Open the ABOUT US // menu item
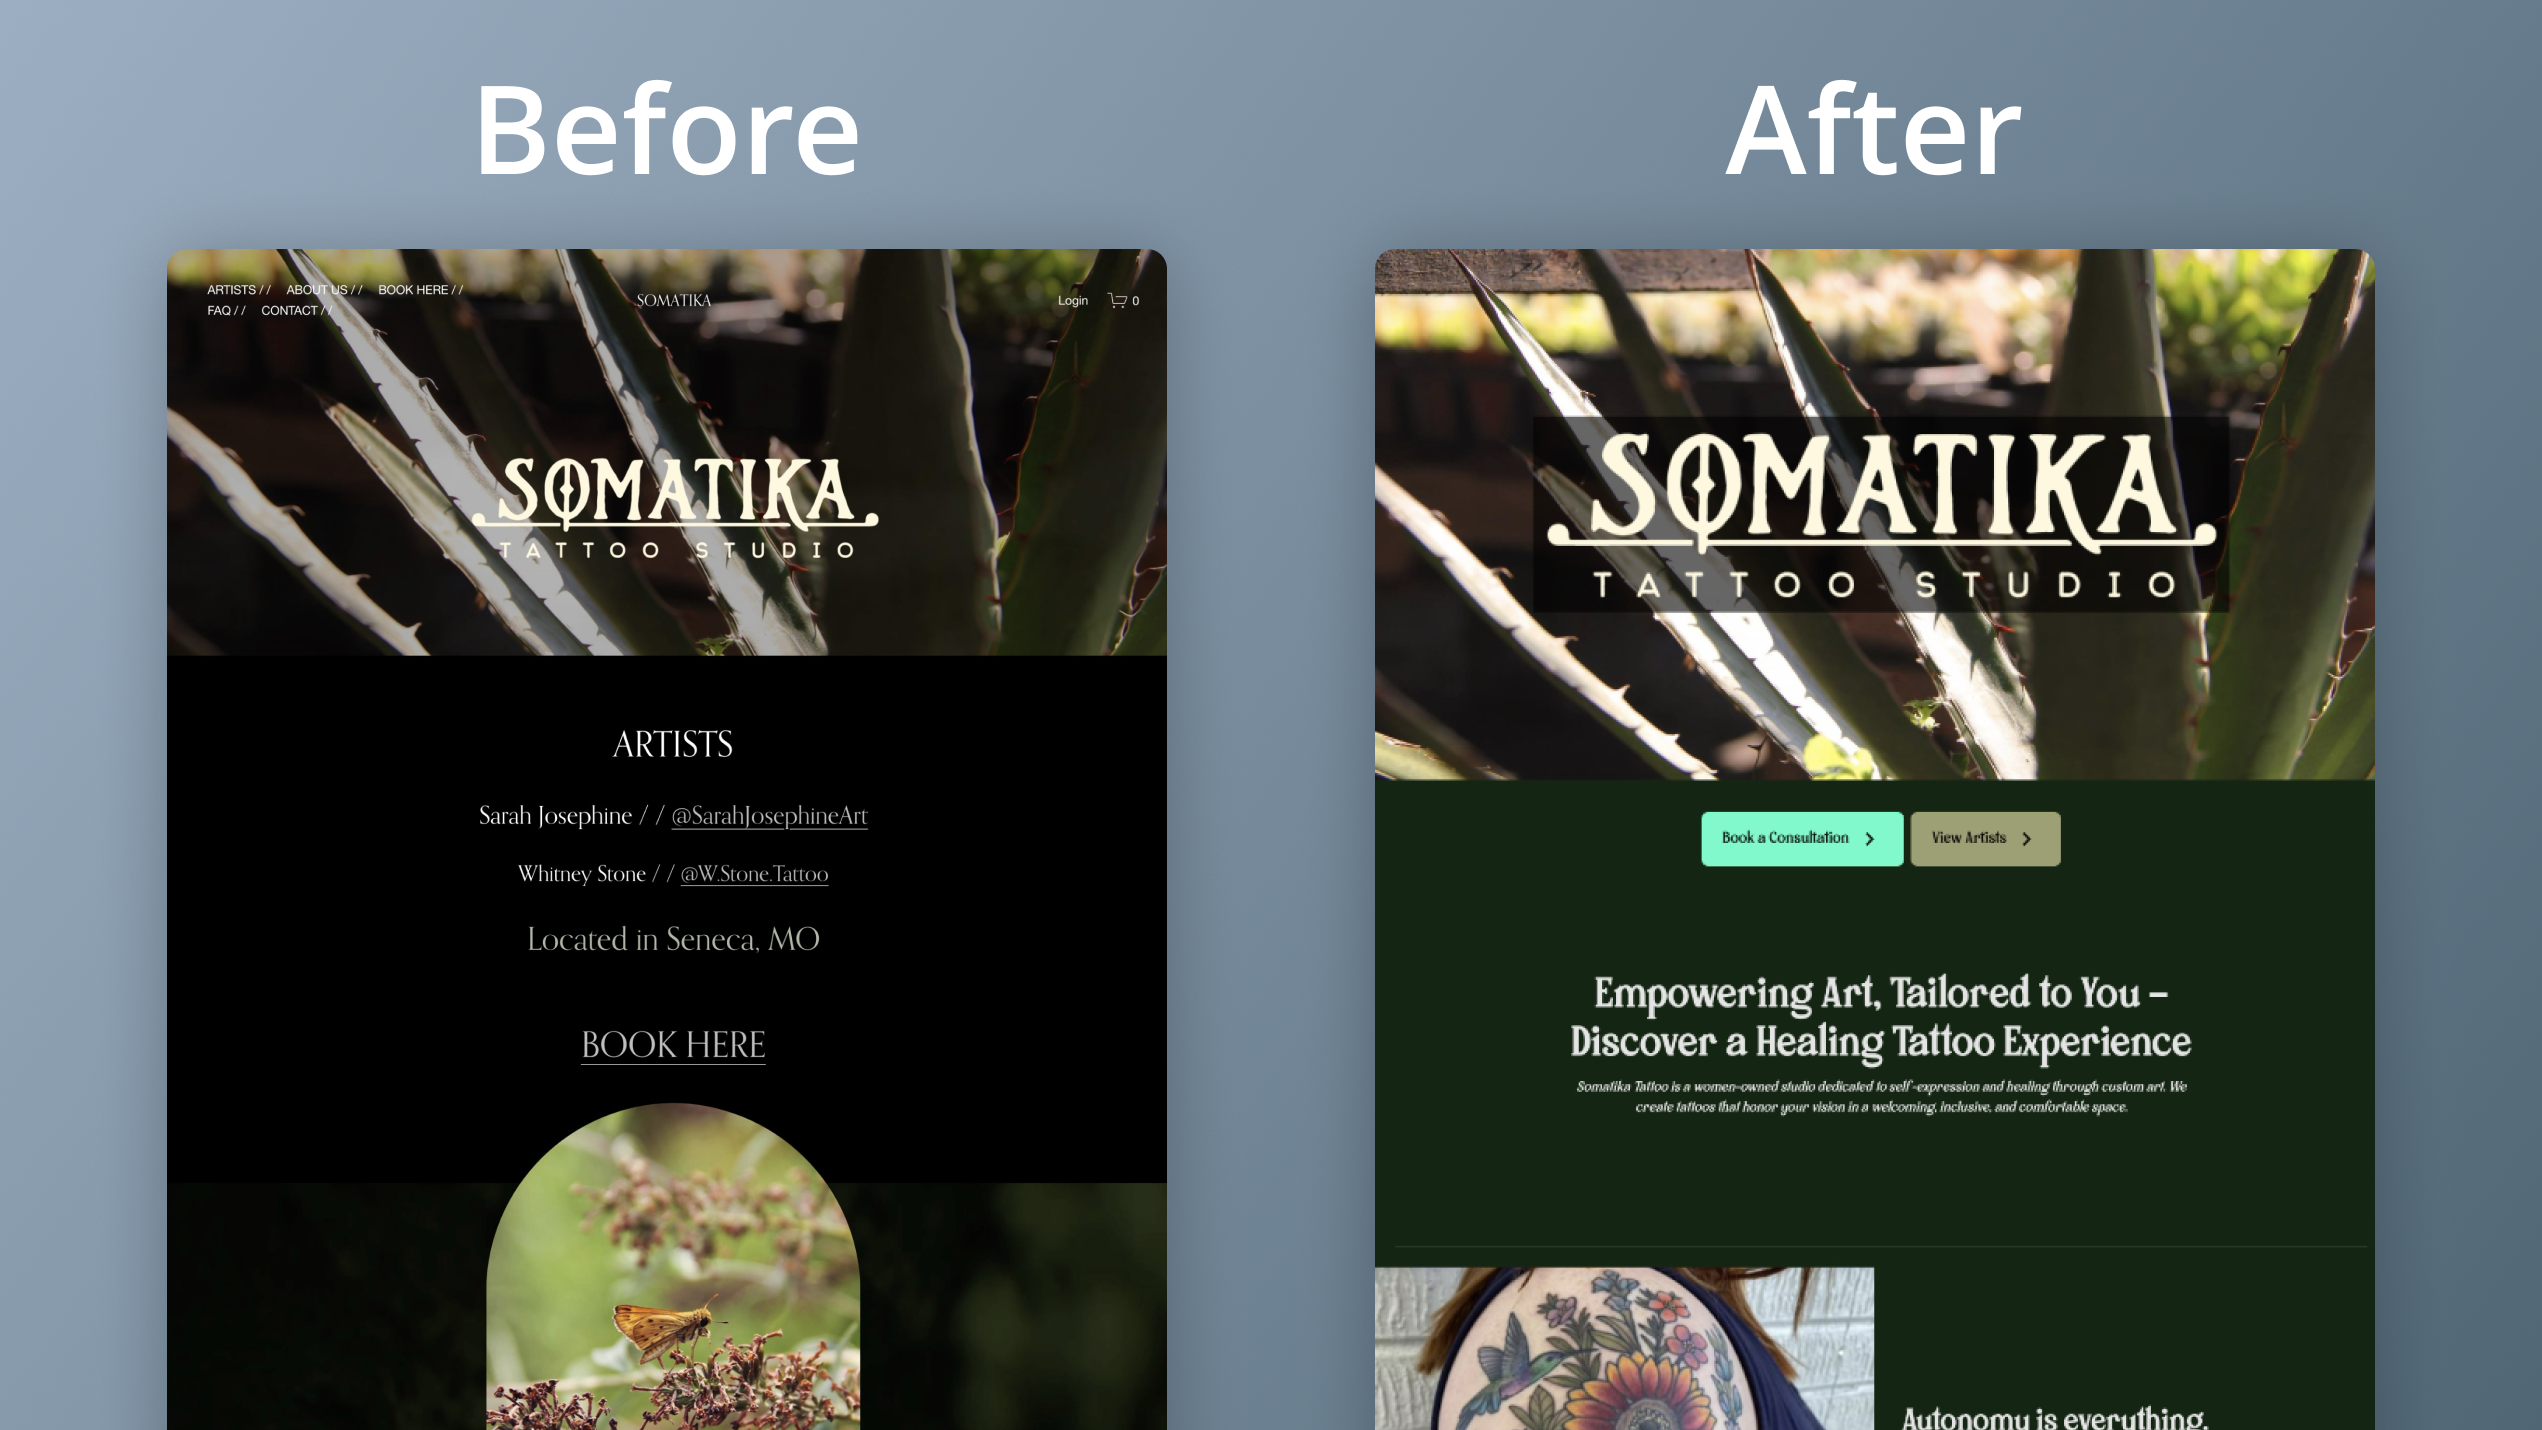 coord(324,290)
